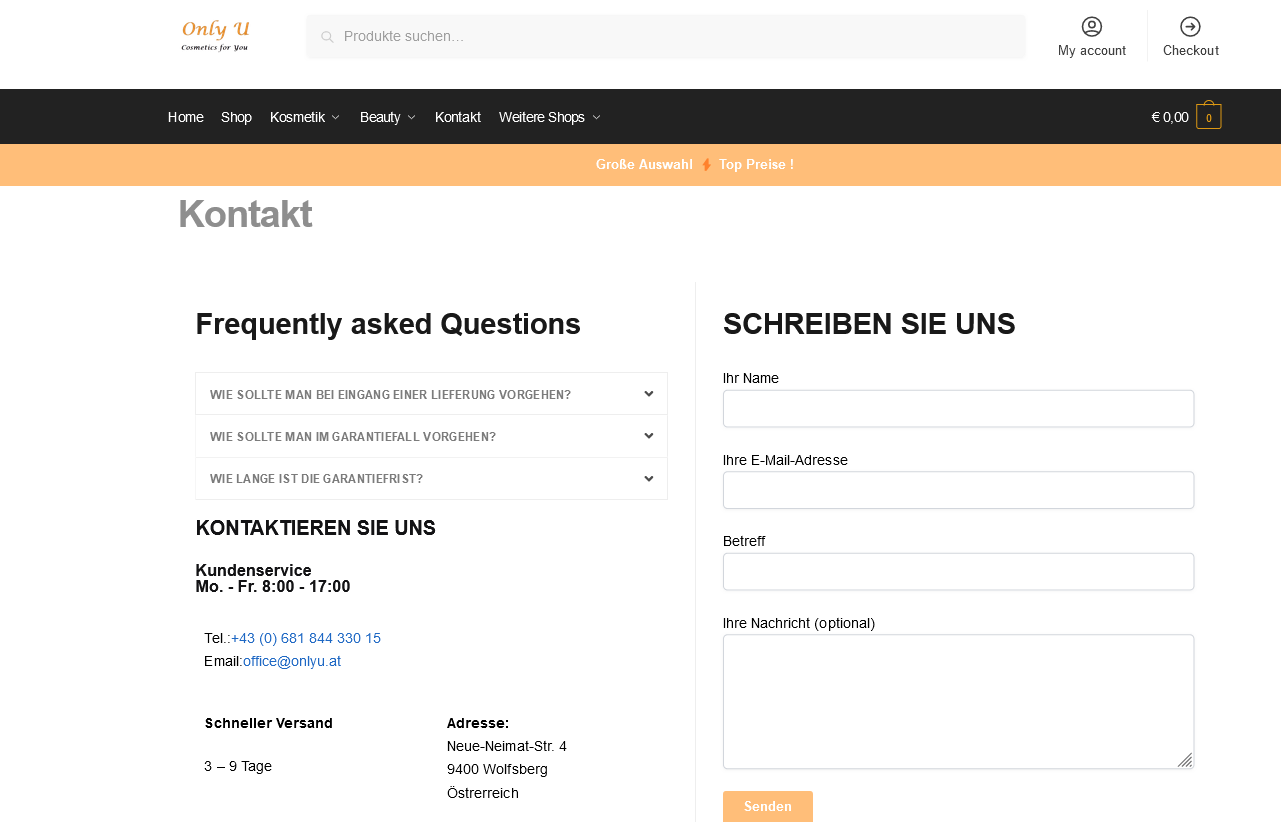This screenshot has width=1281, height=822.
Task: Expand the Garantiefrist FAQ question
Action: 431,479
